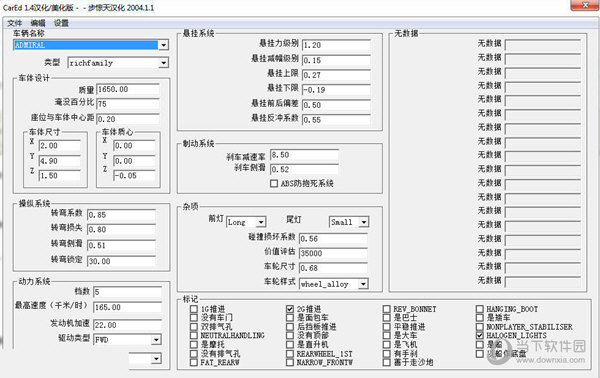The width and height of the screenshot is (600, 378).
Task: Select the 悬挂力级别 field showing 1.20
Action: (336, 45)
